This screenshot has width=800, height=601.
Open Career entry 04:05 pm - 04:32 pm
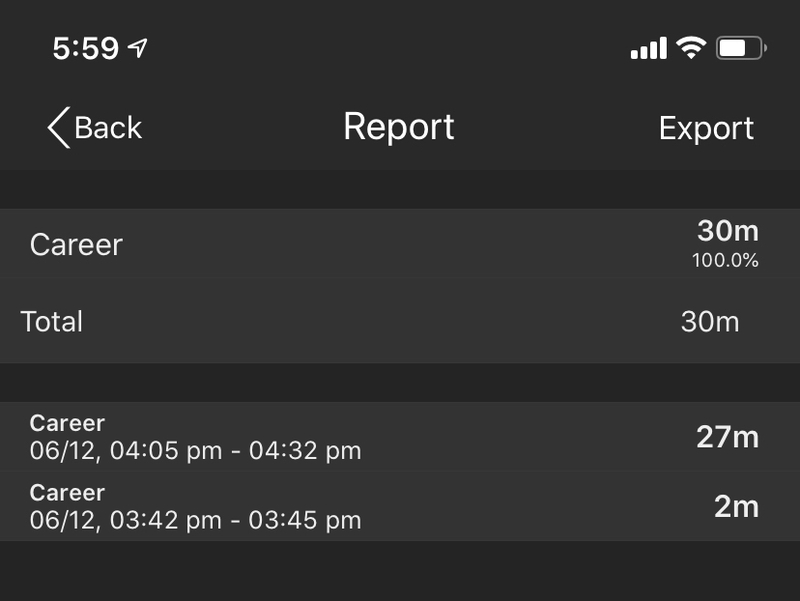pos(400,437)
